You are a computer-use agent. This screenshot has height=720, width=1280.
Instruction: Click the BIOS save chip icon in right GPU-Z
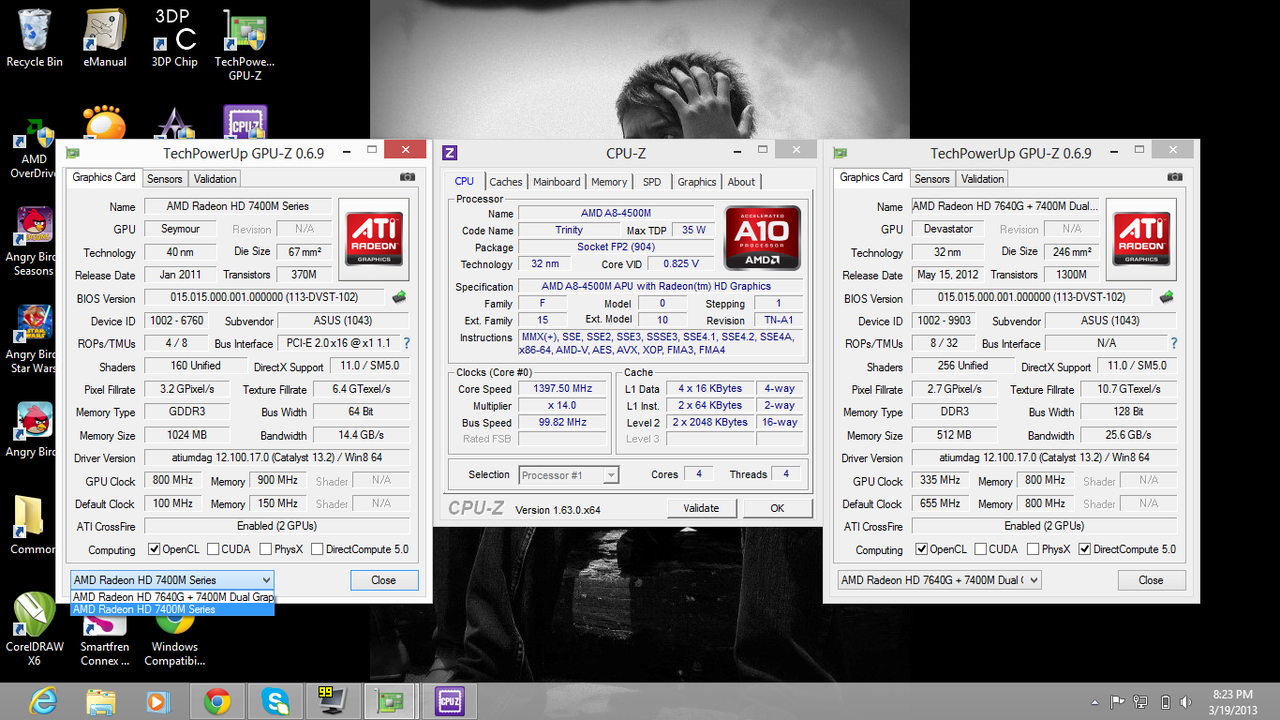pos(1166,297)
